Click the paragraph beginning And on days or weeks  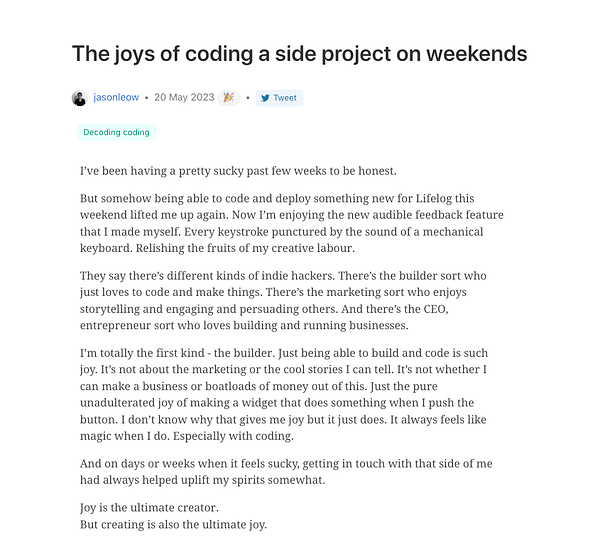pos(286,472)
